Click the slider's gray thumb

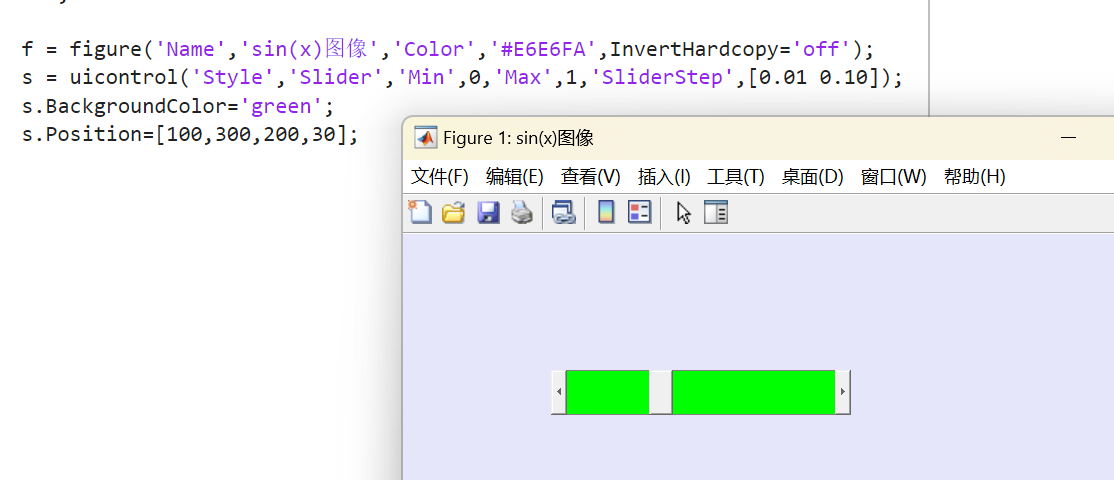661,392
